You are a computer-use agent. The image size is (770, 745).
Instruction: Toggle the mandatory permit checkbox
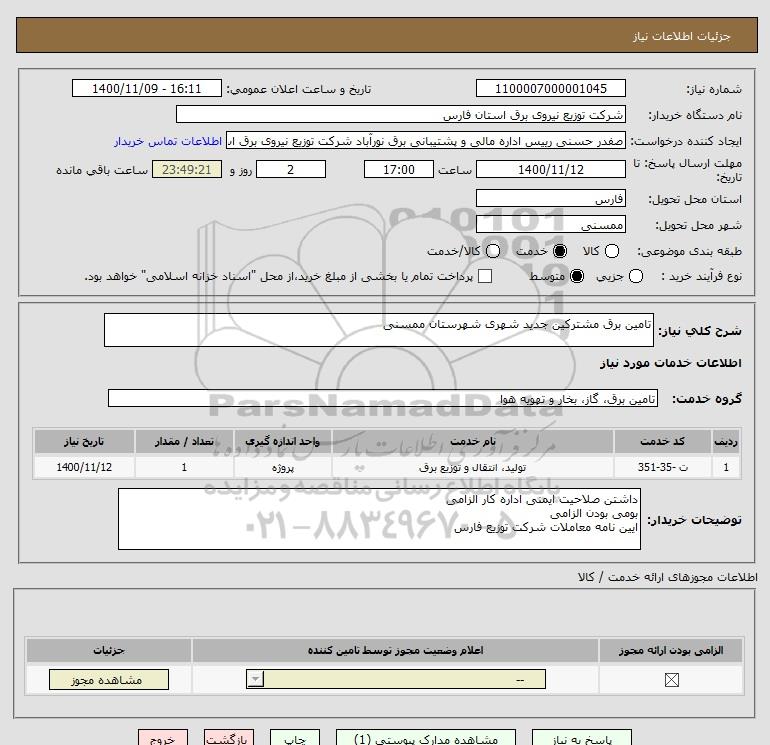tap(671, 680)
